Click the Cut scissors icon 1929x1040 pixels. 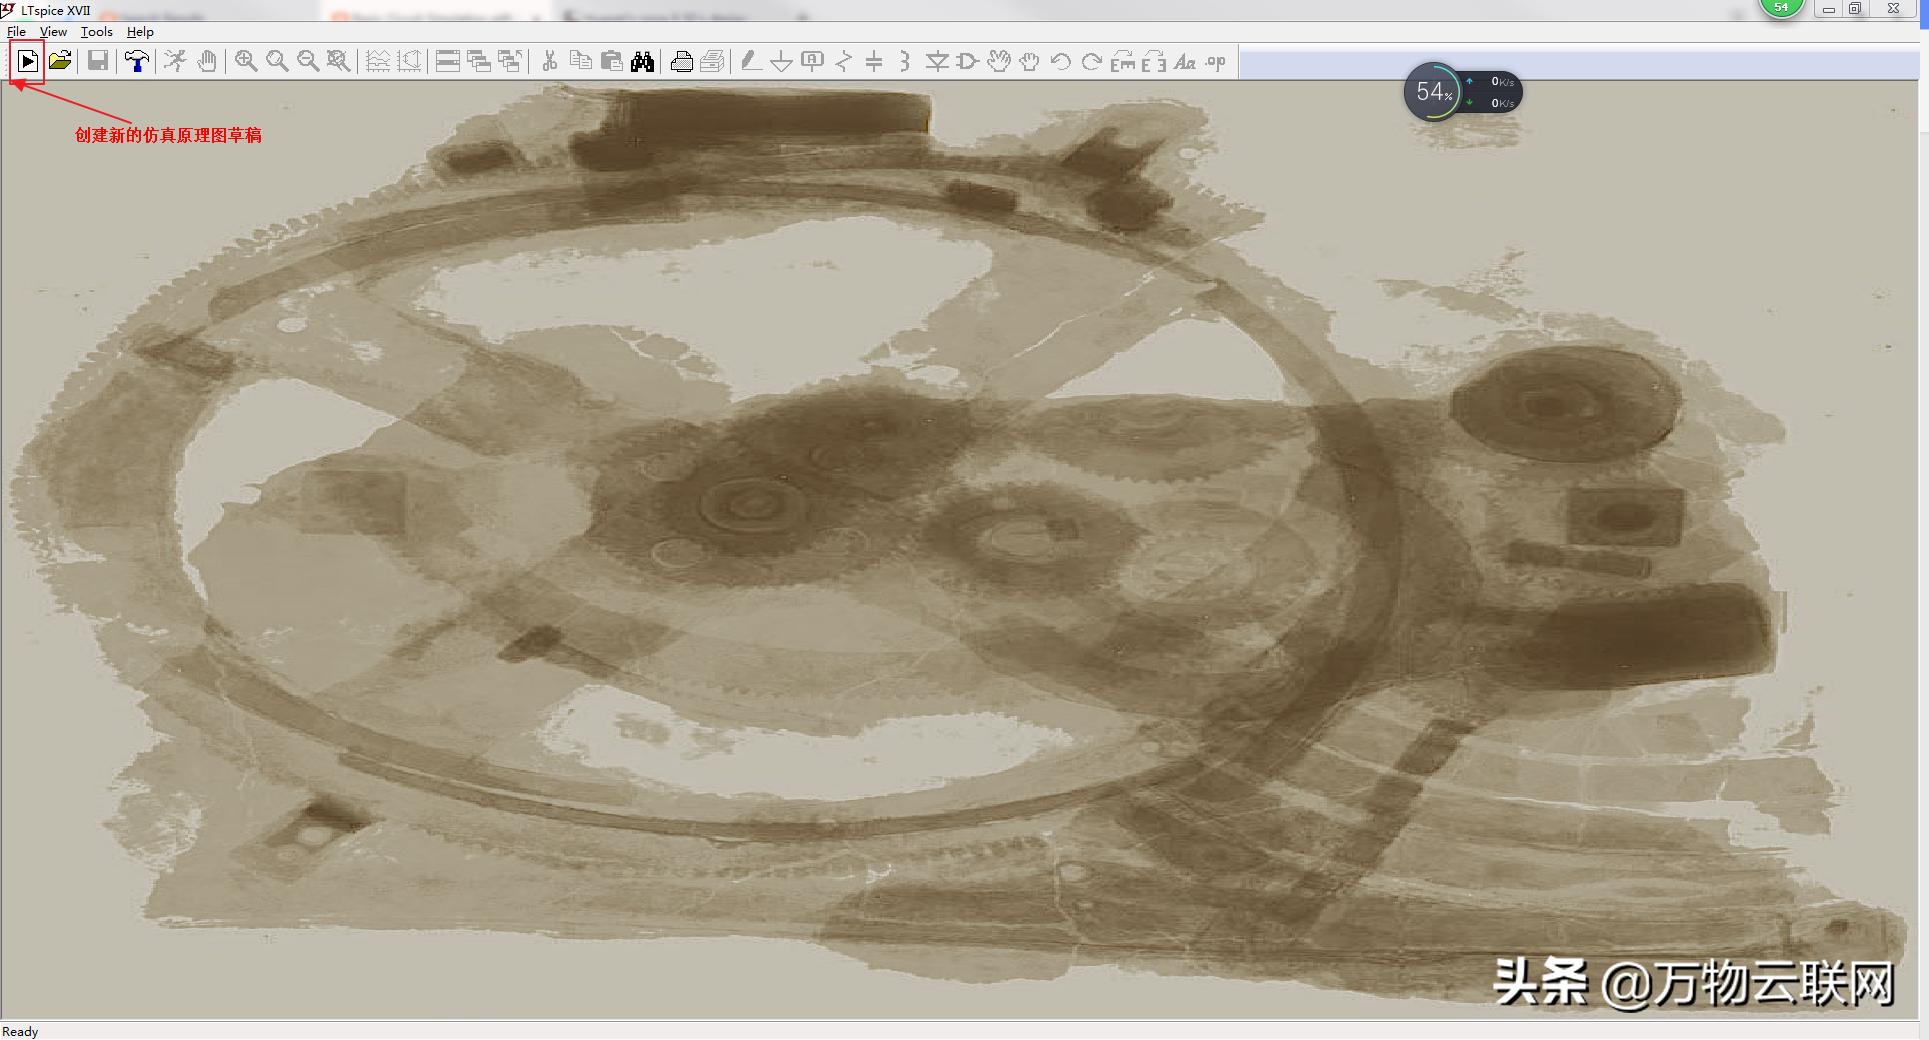[549, 62]
